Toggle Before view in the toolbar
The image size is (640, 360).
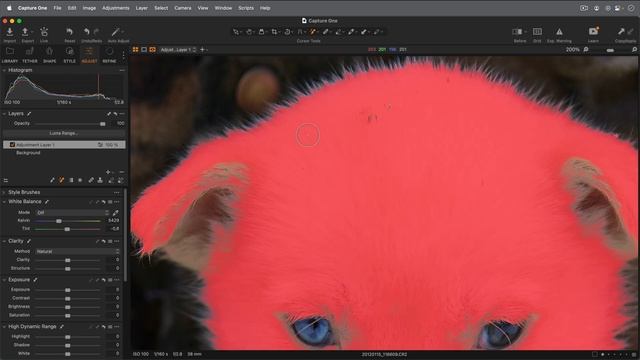[x=517, y=32]
